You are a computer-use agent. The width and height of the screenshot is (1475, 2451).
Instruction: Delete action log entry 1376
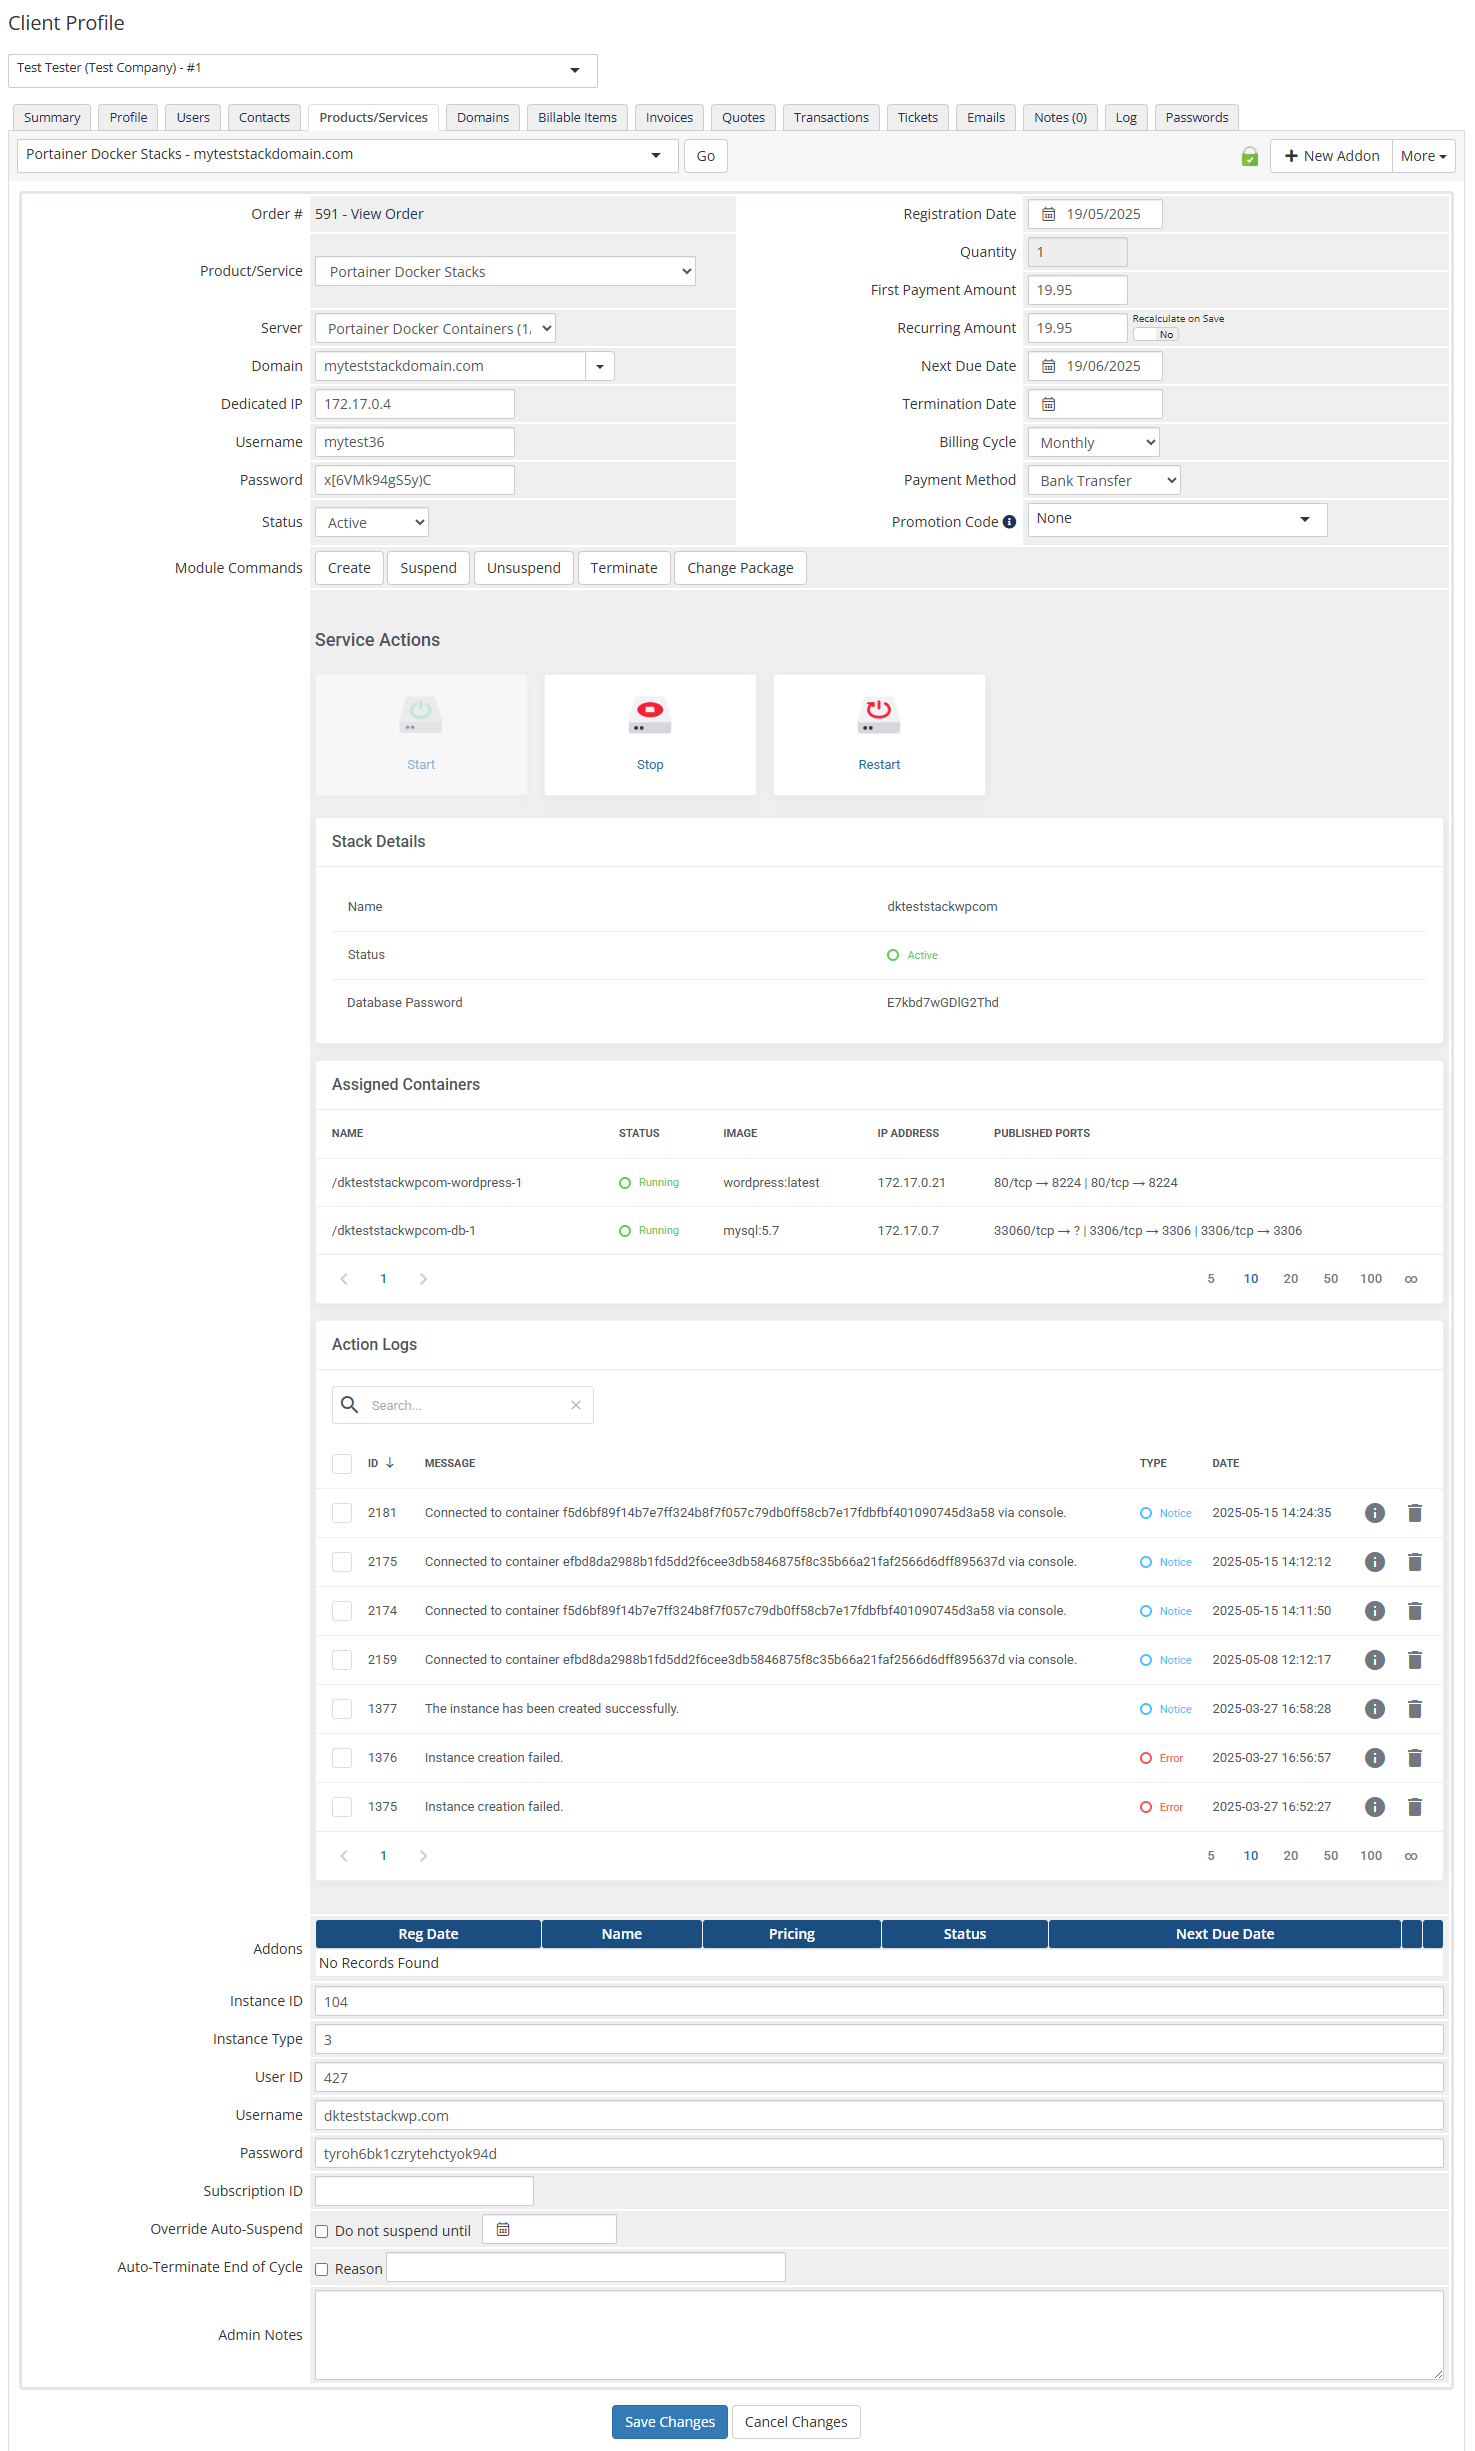click(x=1415, y=1758)
